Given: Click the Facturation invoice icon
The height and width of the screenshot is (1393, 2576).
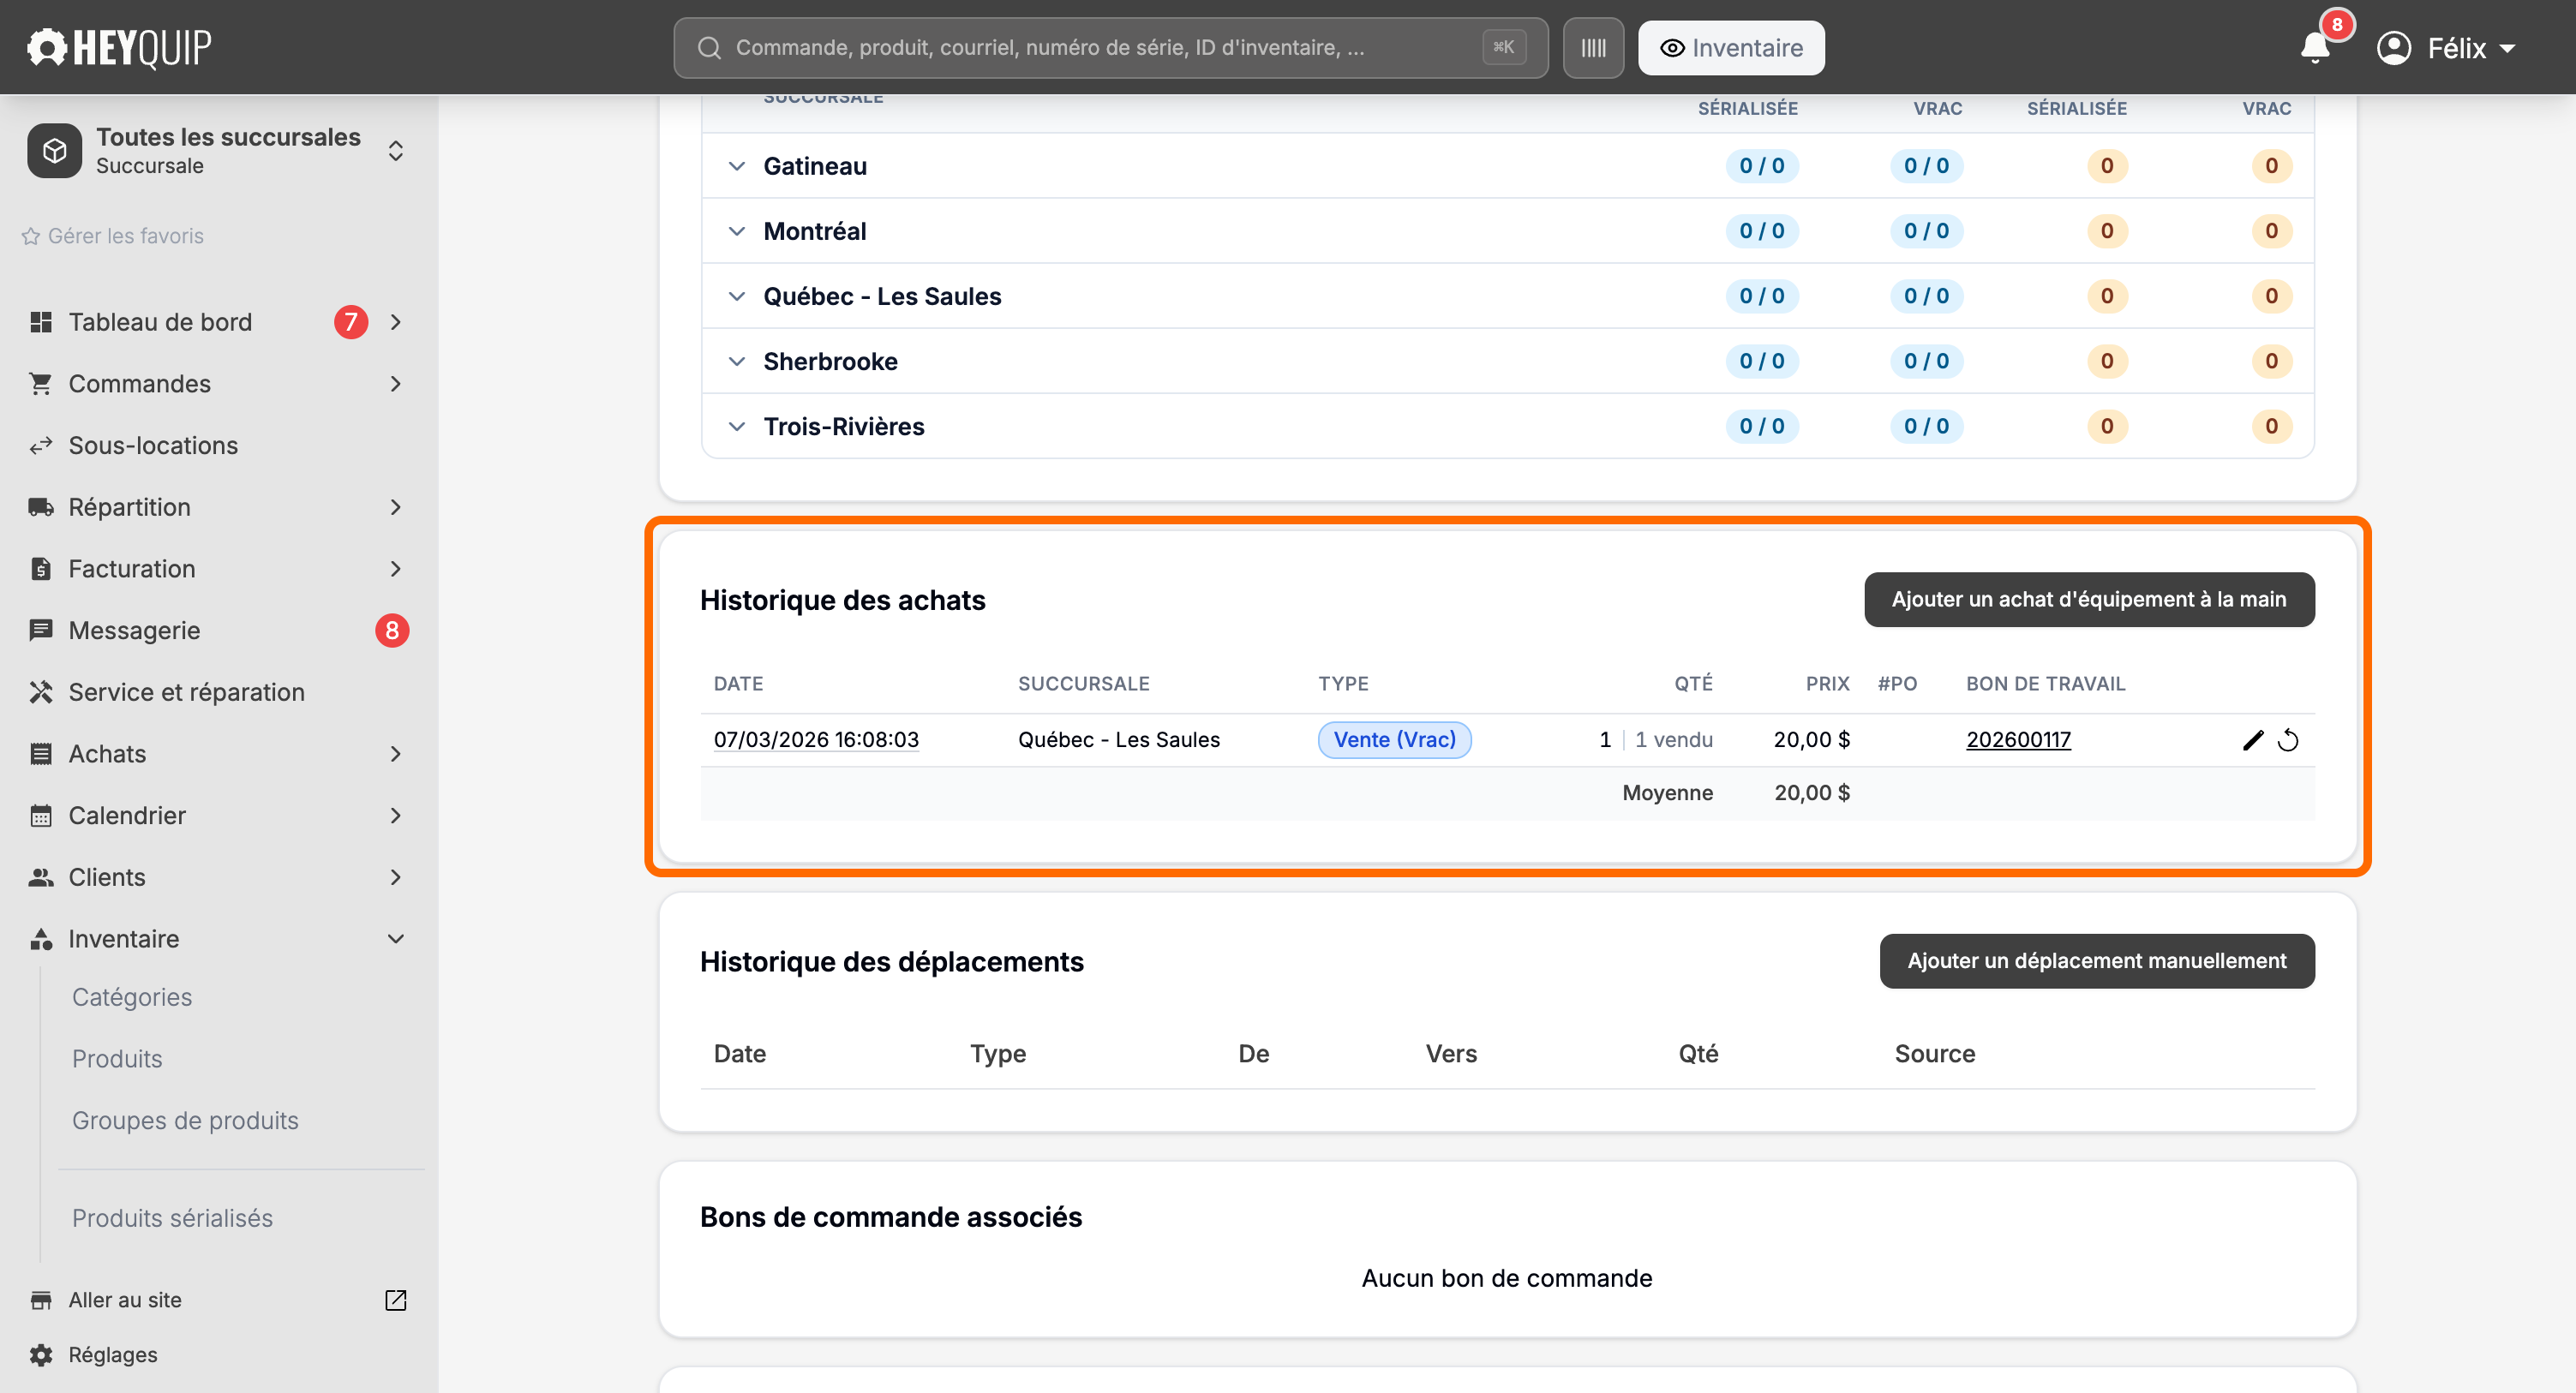Looking at the screenshot, I should click(x=41, y=569).
